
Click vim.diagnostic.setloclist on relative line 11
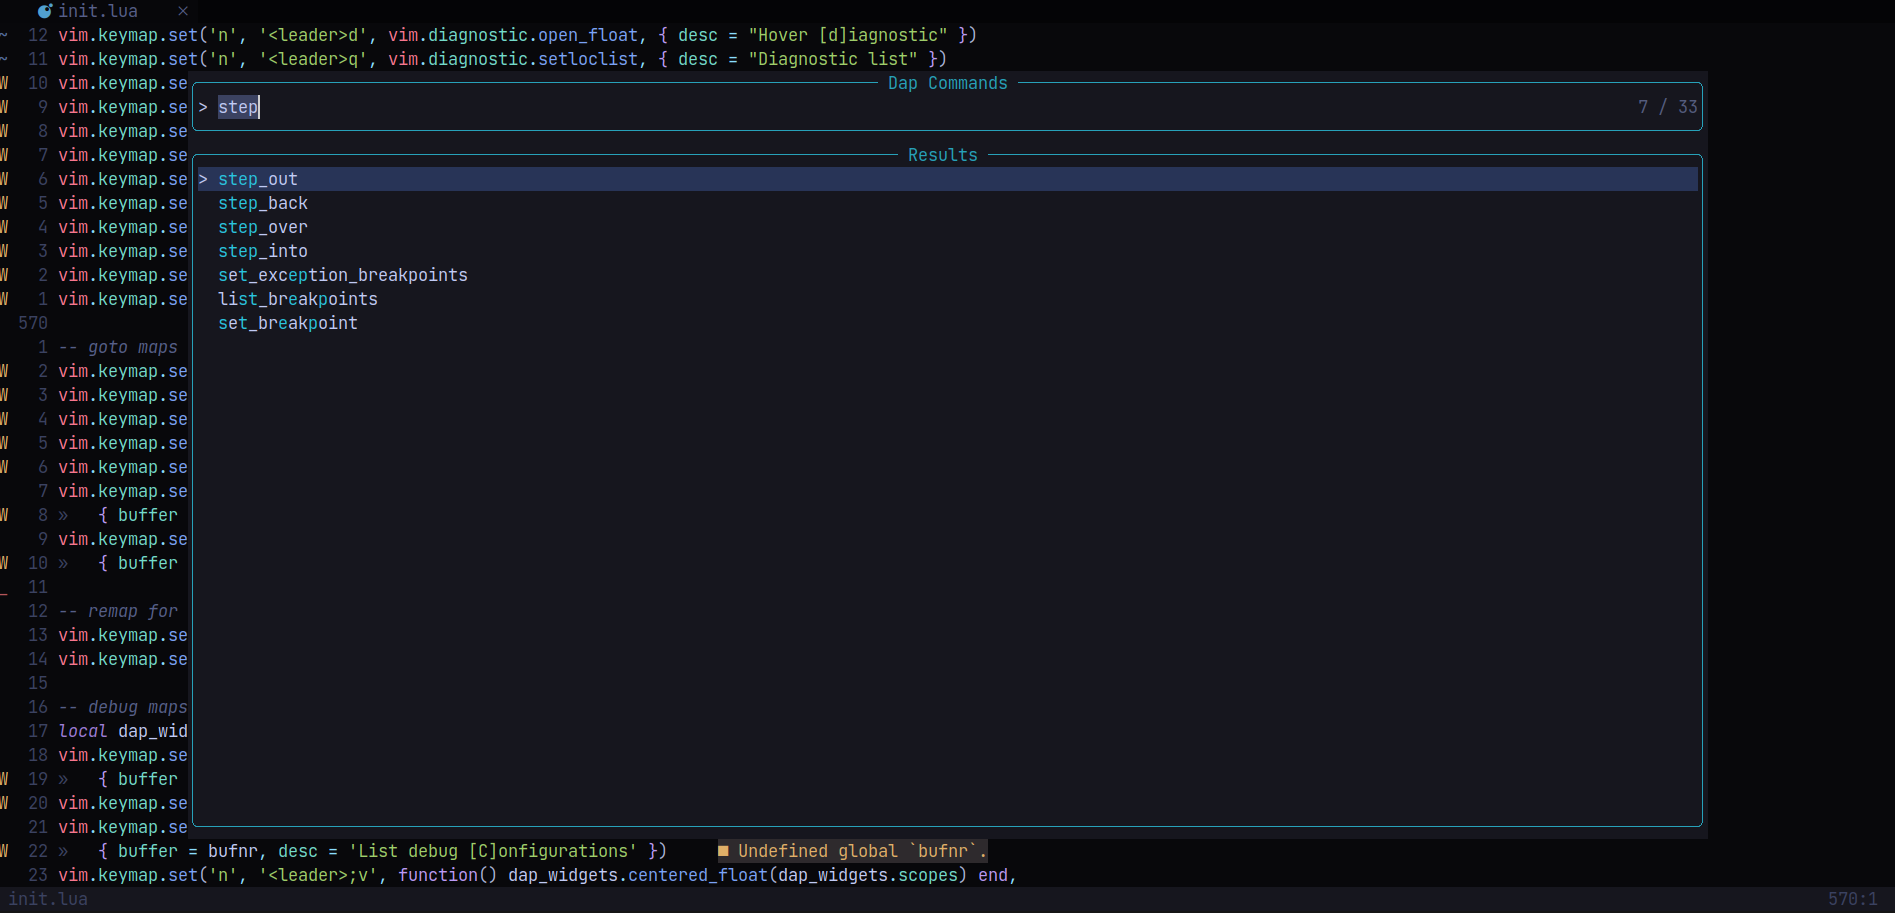(513, 59)
